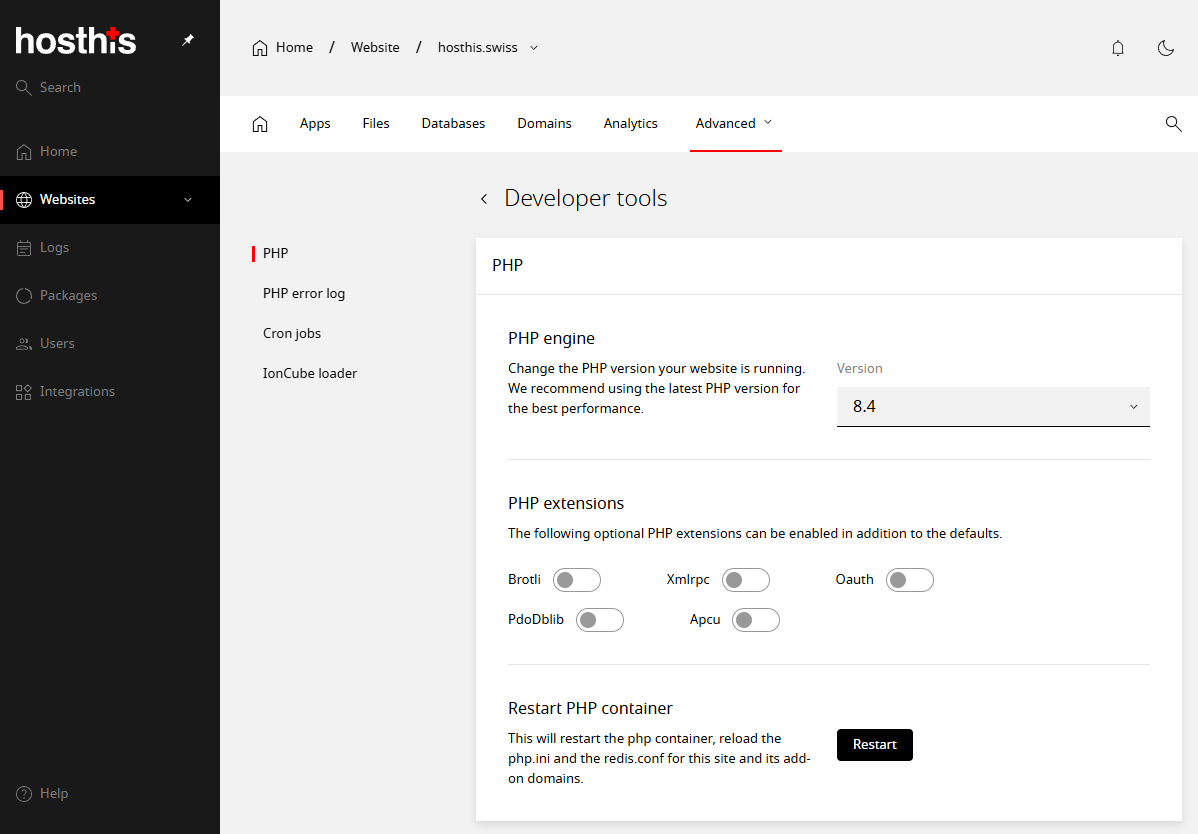Navigate to Home via the breadcrumb
The image size is (1198, 834).
(x=293, y=47)
